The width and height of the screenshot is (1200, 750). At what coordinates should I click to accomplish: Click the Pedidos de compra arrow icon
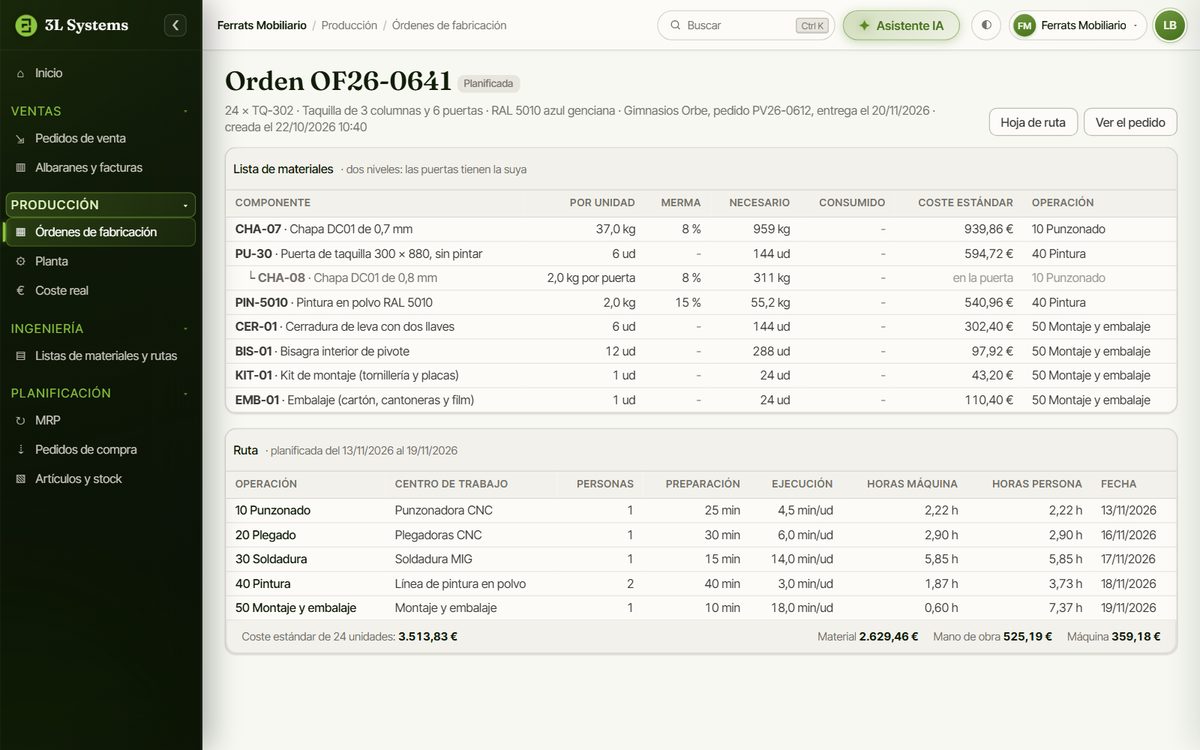tap(21, 449)
